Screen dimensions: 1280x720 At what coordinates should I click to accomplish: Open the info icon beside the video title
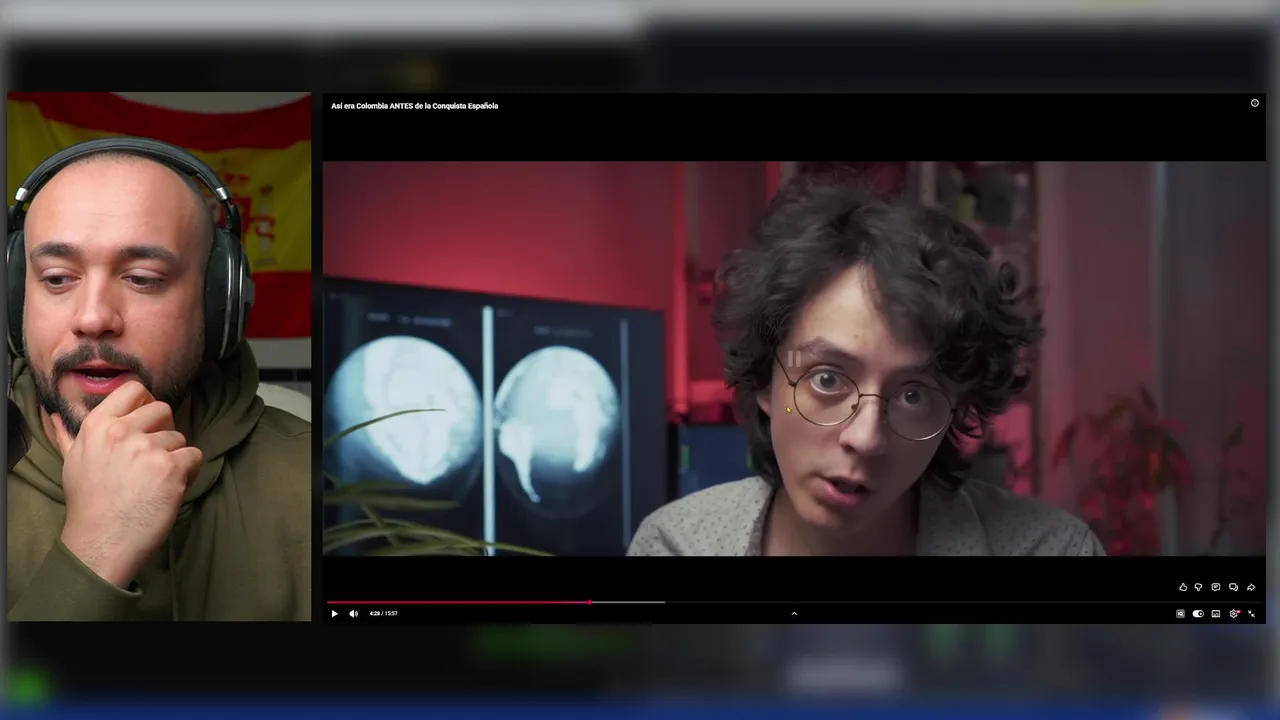(x=1255, y=103)
